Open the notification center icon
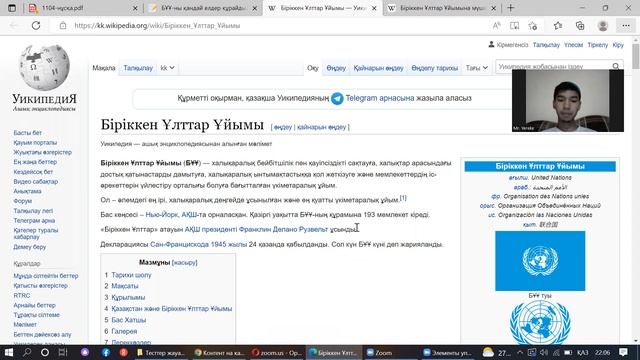 point(623,352)
